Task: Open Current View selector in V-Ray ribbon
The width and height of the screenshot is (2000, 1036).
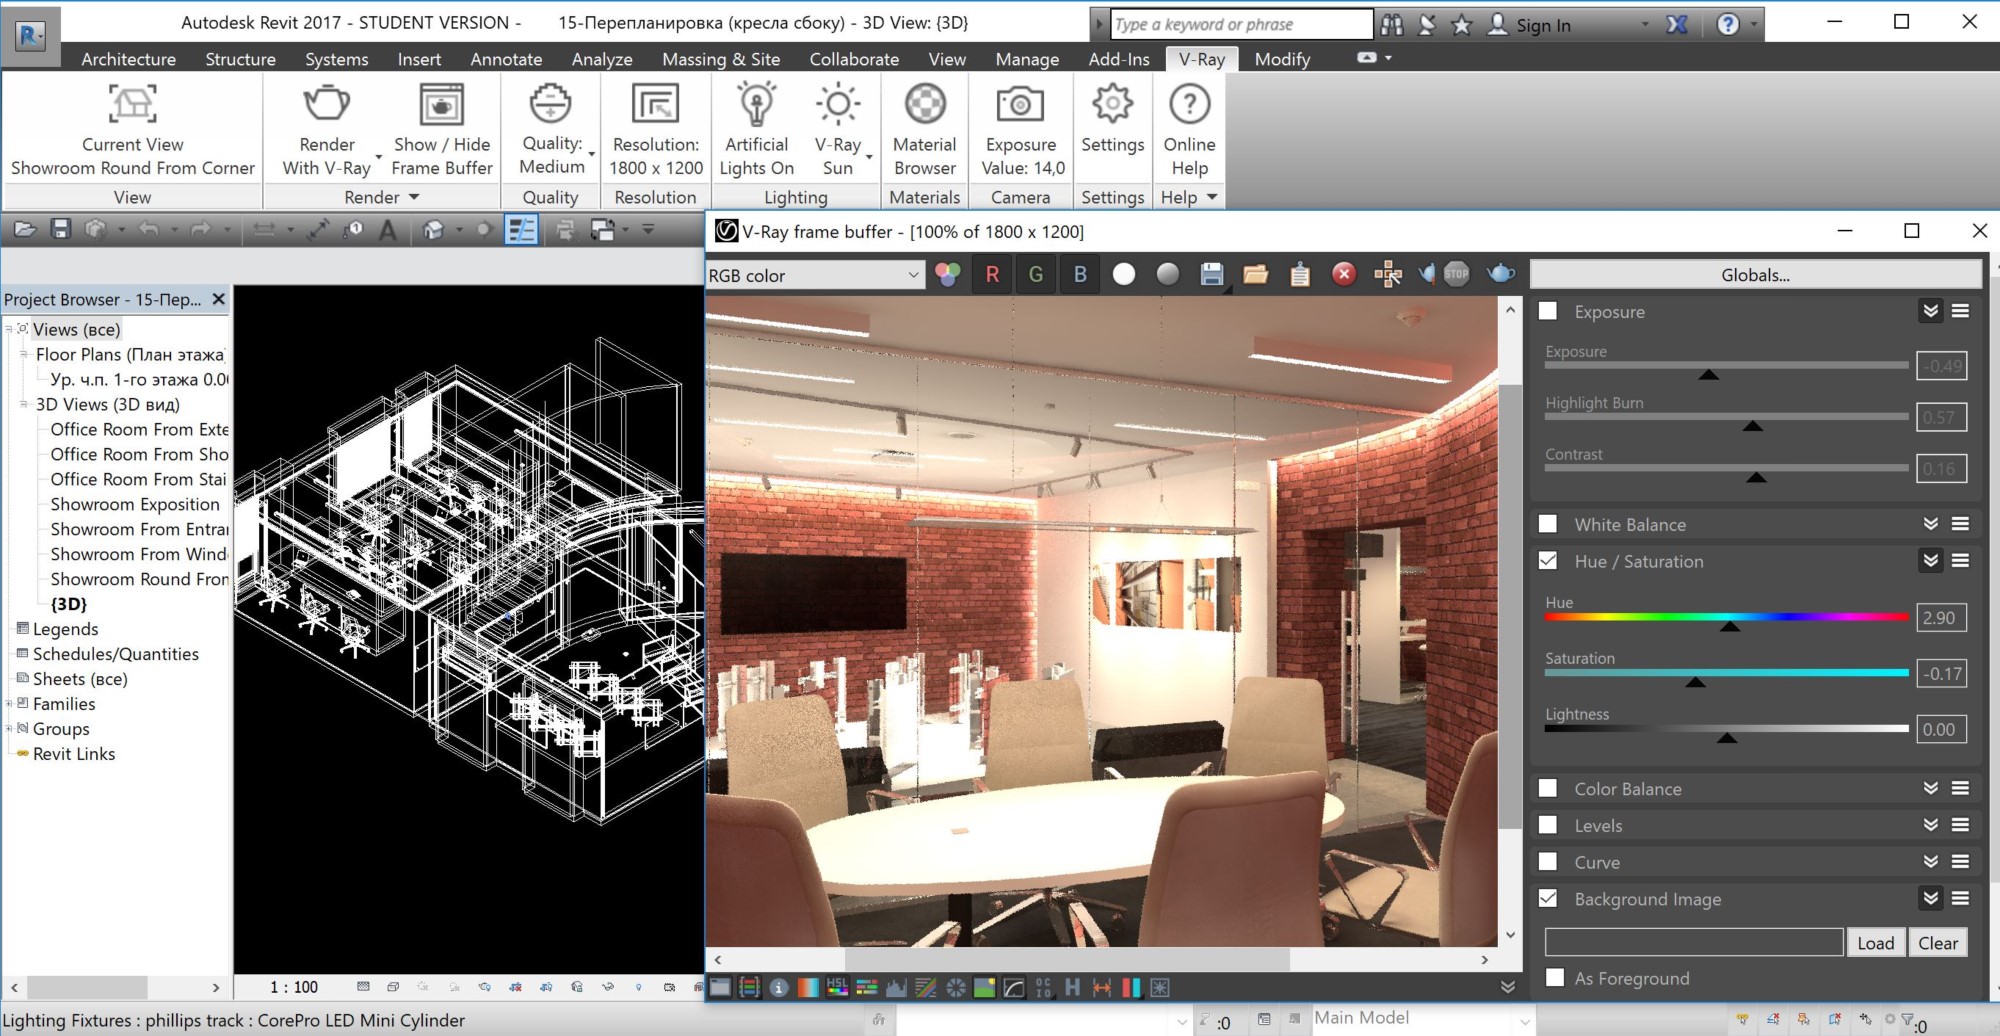Action: click(x=132, y=131)
